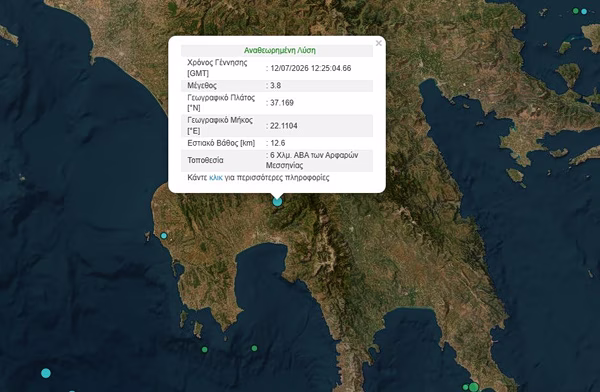600x392 pixels.
Task: Select the cyan marker at the top right corner
Action: (x=584, y=11)
